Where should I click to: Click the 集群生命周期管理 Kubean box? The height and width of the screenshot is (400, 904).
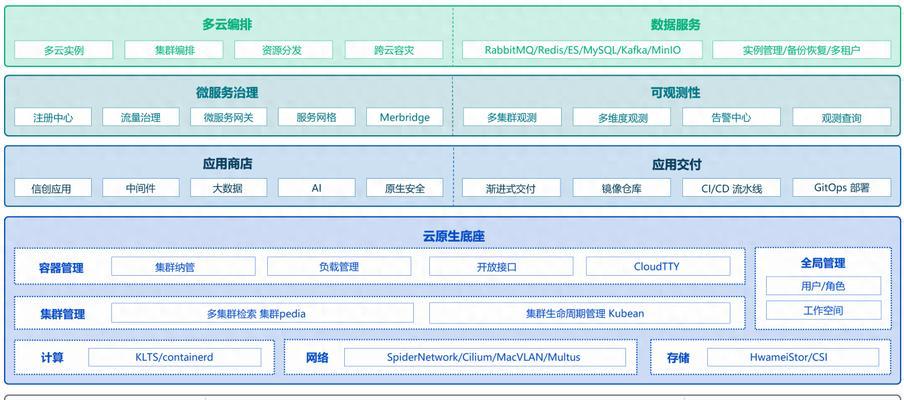tap(579, 314)
